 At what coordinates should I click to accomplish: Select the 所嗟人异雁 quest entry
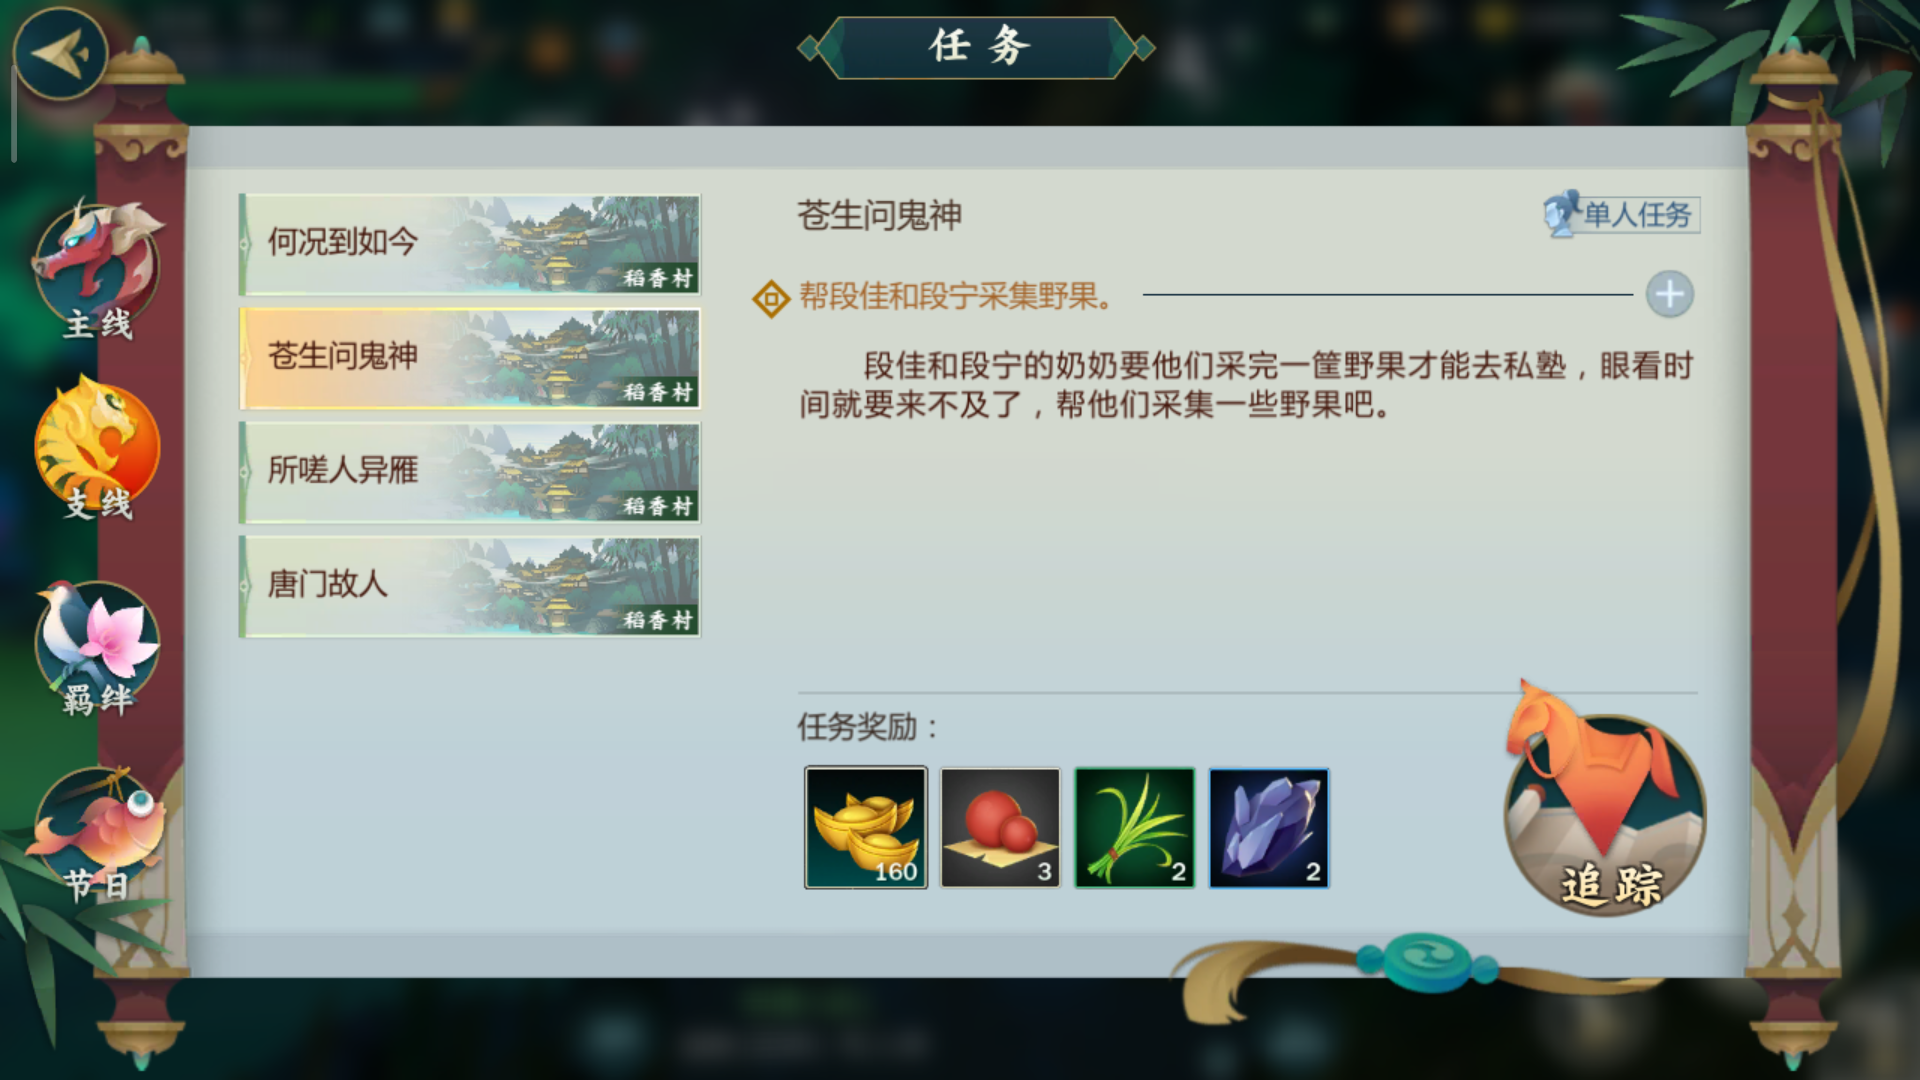click(x=470, y=473)
